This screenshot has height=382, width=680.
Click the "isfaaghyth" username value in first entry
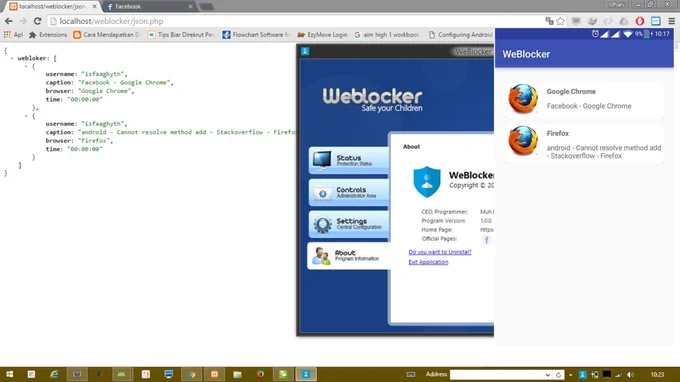(104, 74)
